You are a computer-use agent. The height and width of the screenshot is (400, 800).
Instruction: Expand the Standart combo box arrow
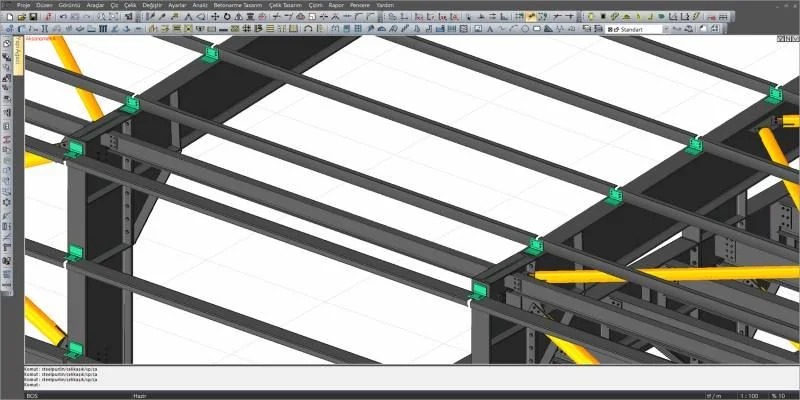pos(666,30)
